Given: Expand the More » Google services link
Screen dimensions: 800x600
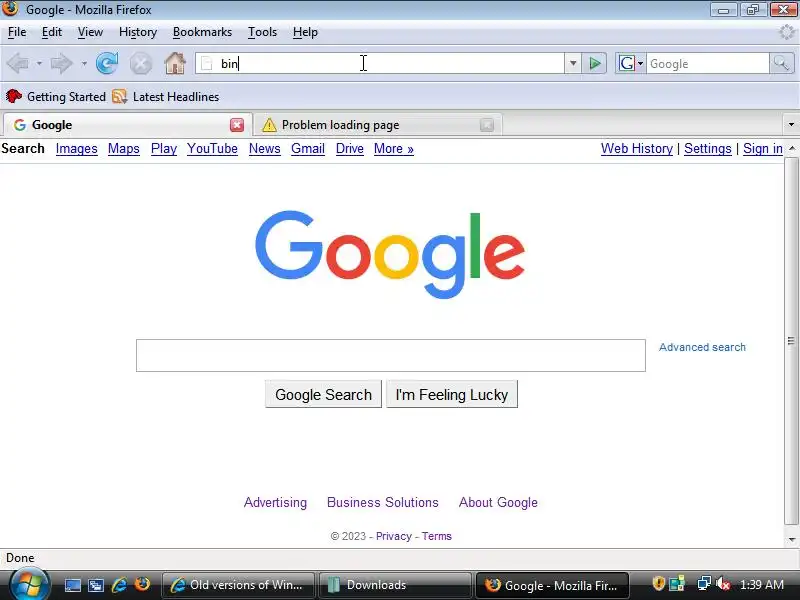Looking at the screenshot, I should pos(393,148).
